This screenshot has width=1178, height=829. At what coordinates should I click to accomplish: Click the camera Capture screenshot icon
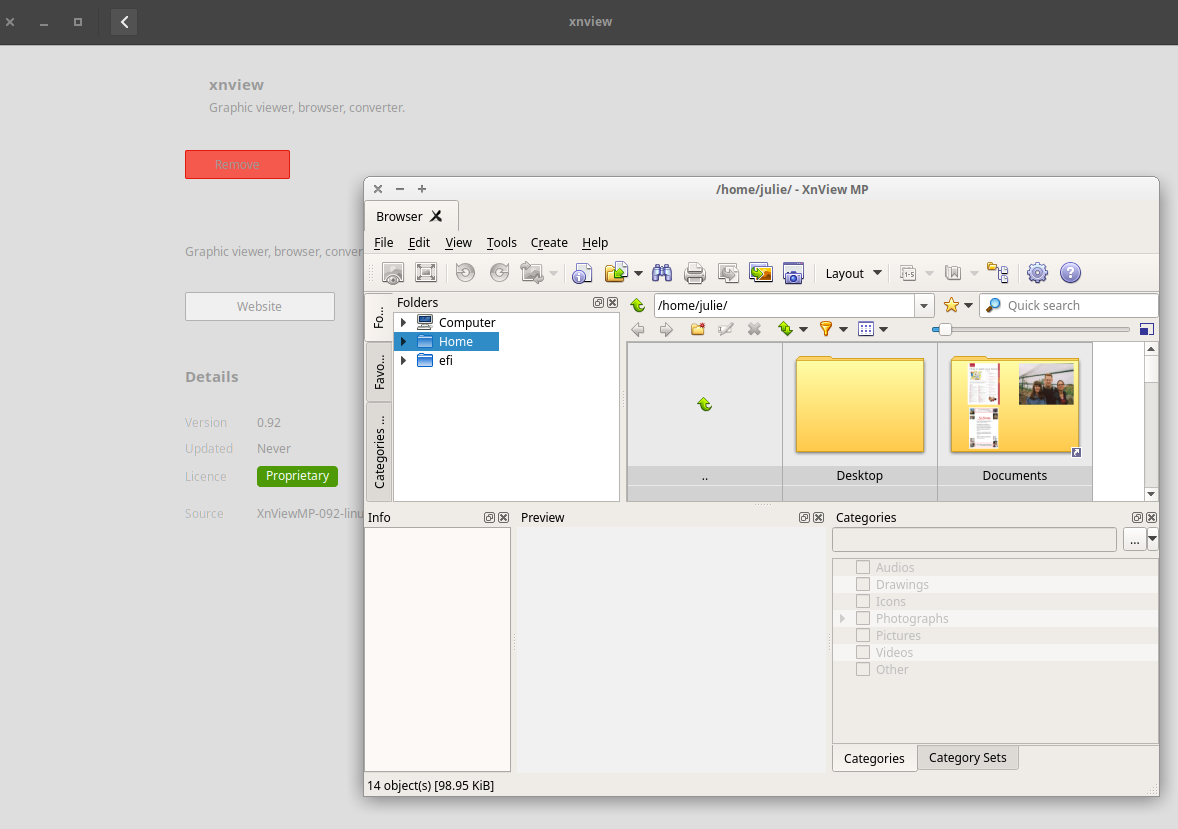point(793,273)
